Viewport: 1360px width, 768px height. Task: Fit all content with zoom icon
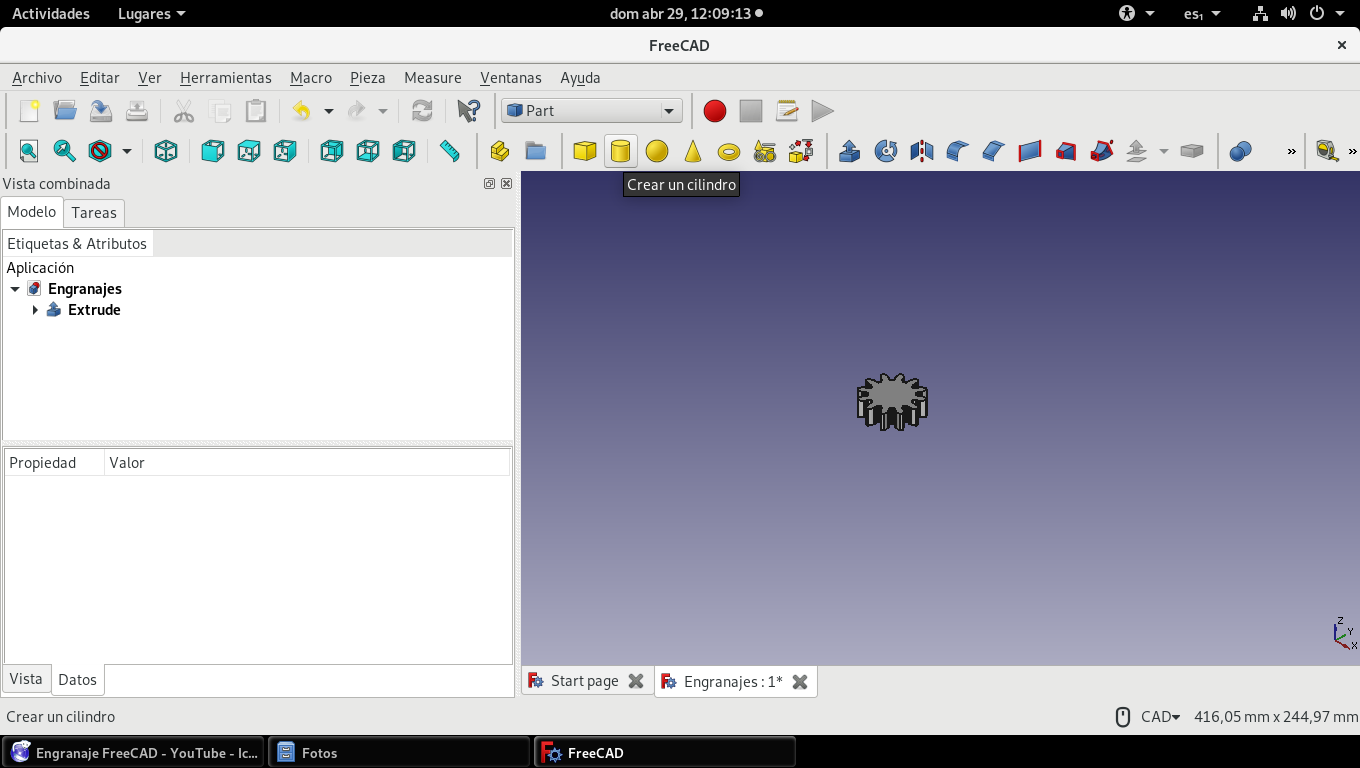tap(29, 151)
